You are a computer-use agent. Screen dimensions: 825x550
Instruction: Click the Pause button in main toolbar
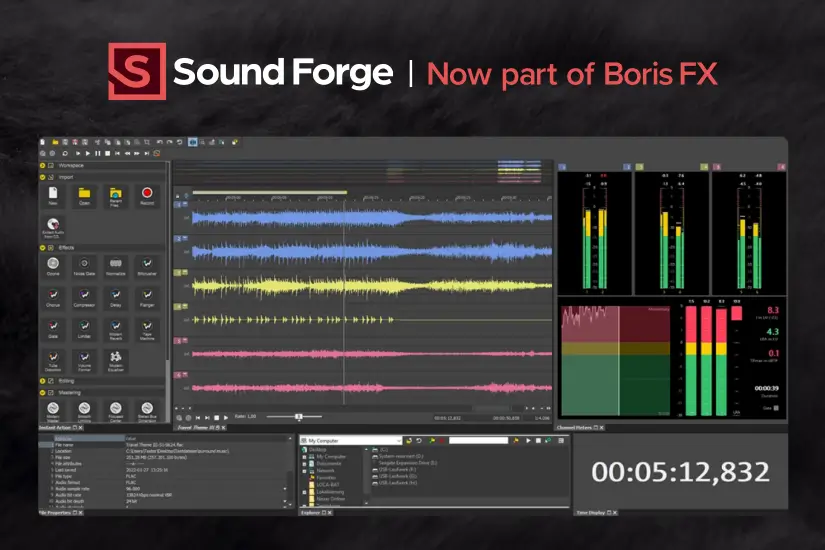click(97, 153)
